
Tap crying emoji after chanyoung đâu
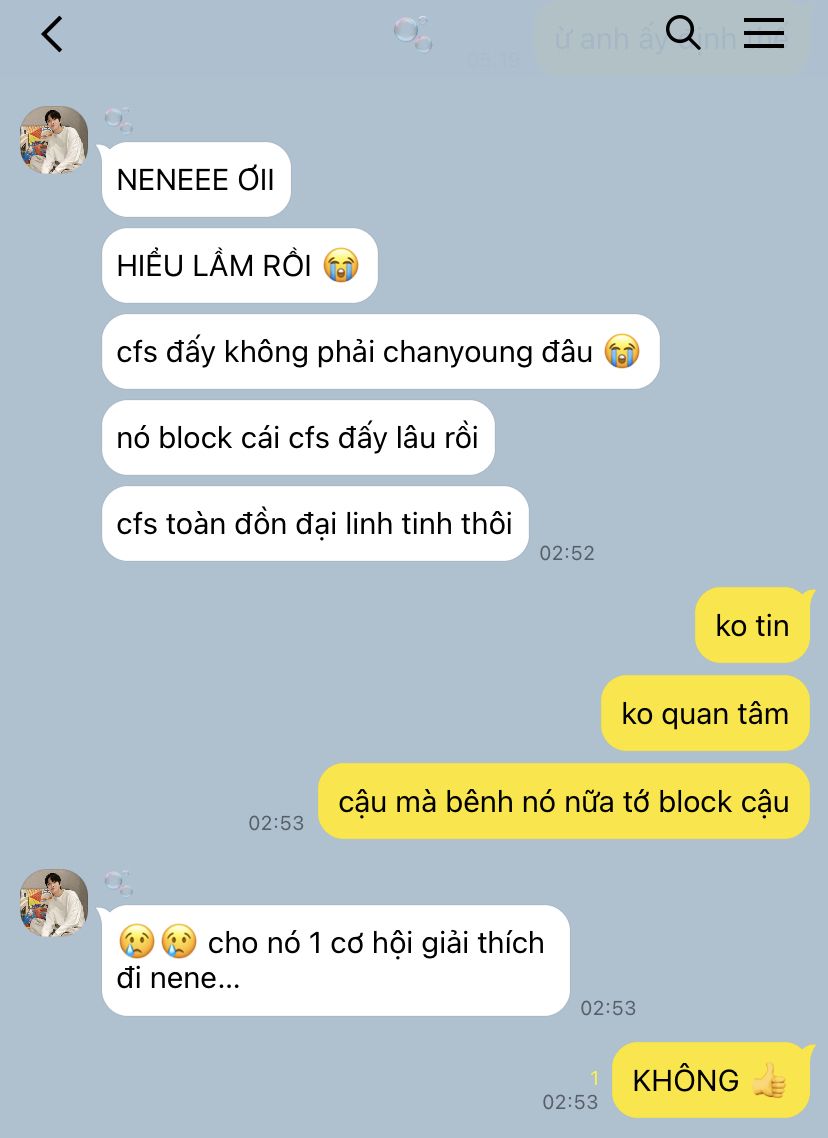click(x=622, y=351)
